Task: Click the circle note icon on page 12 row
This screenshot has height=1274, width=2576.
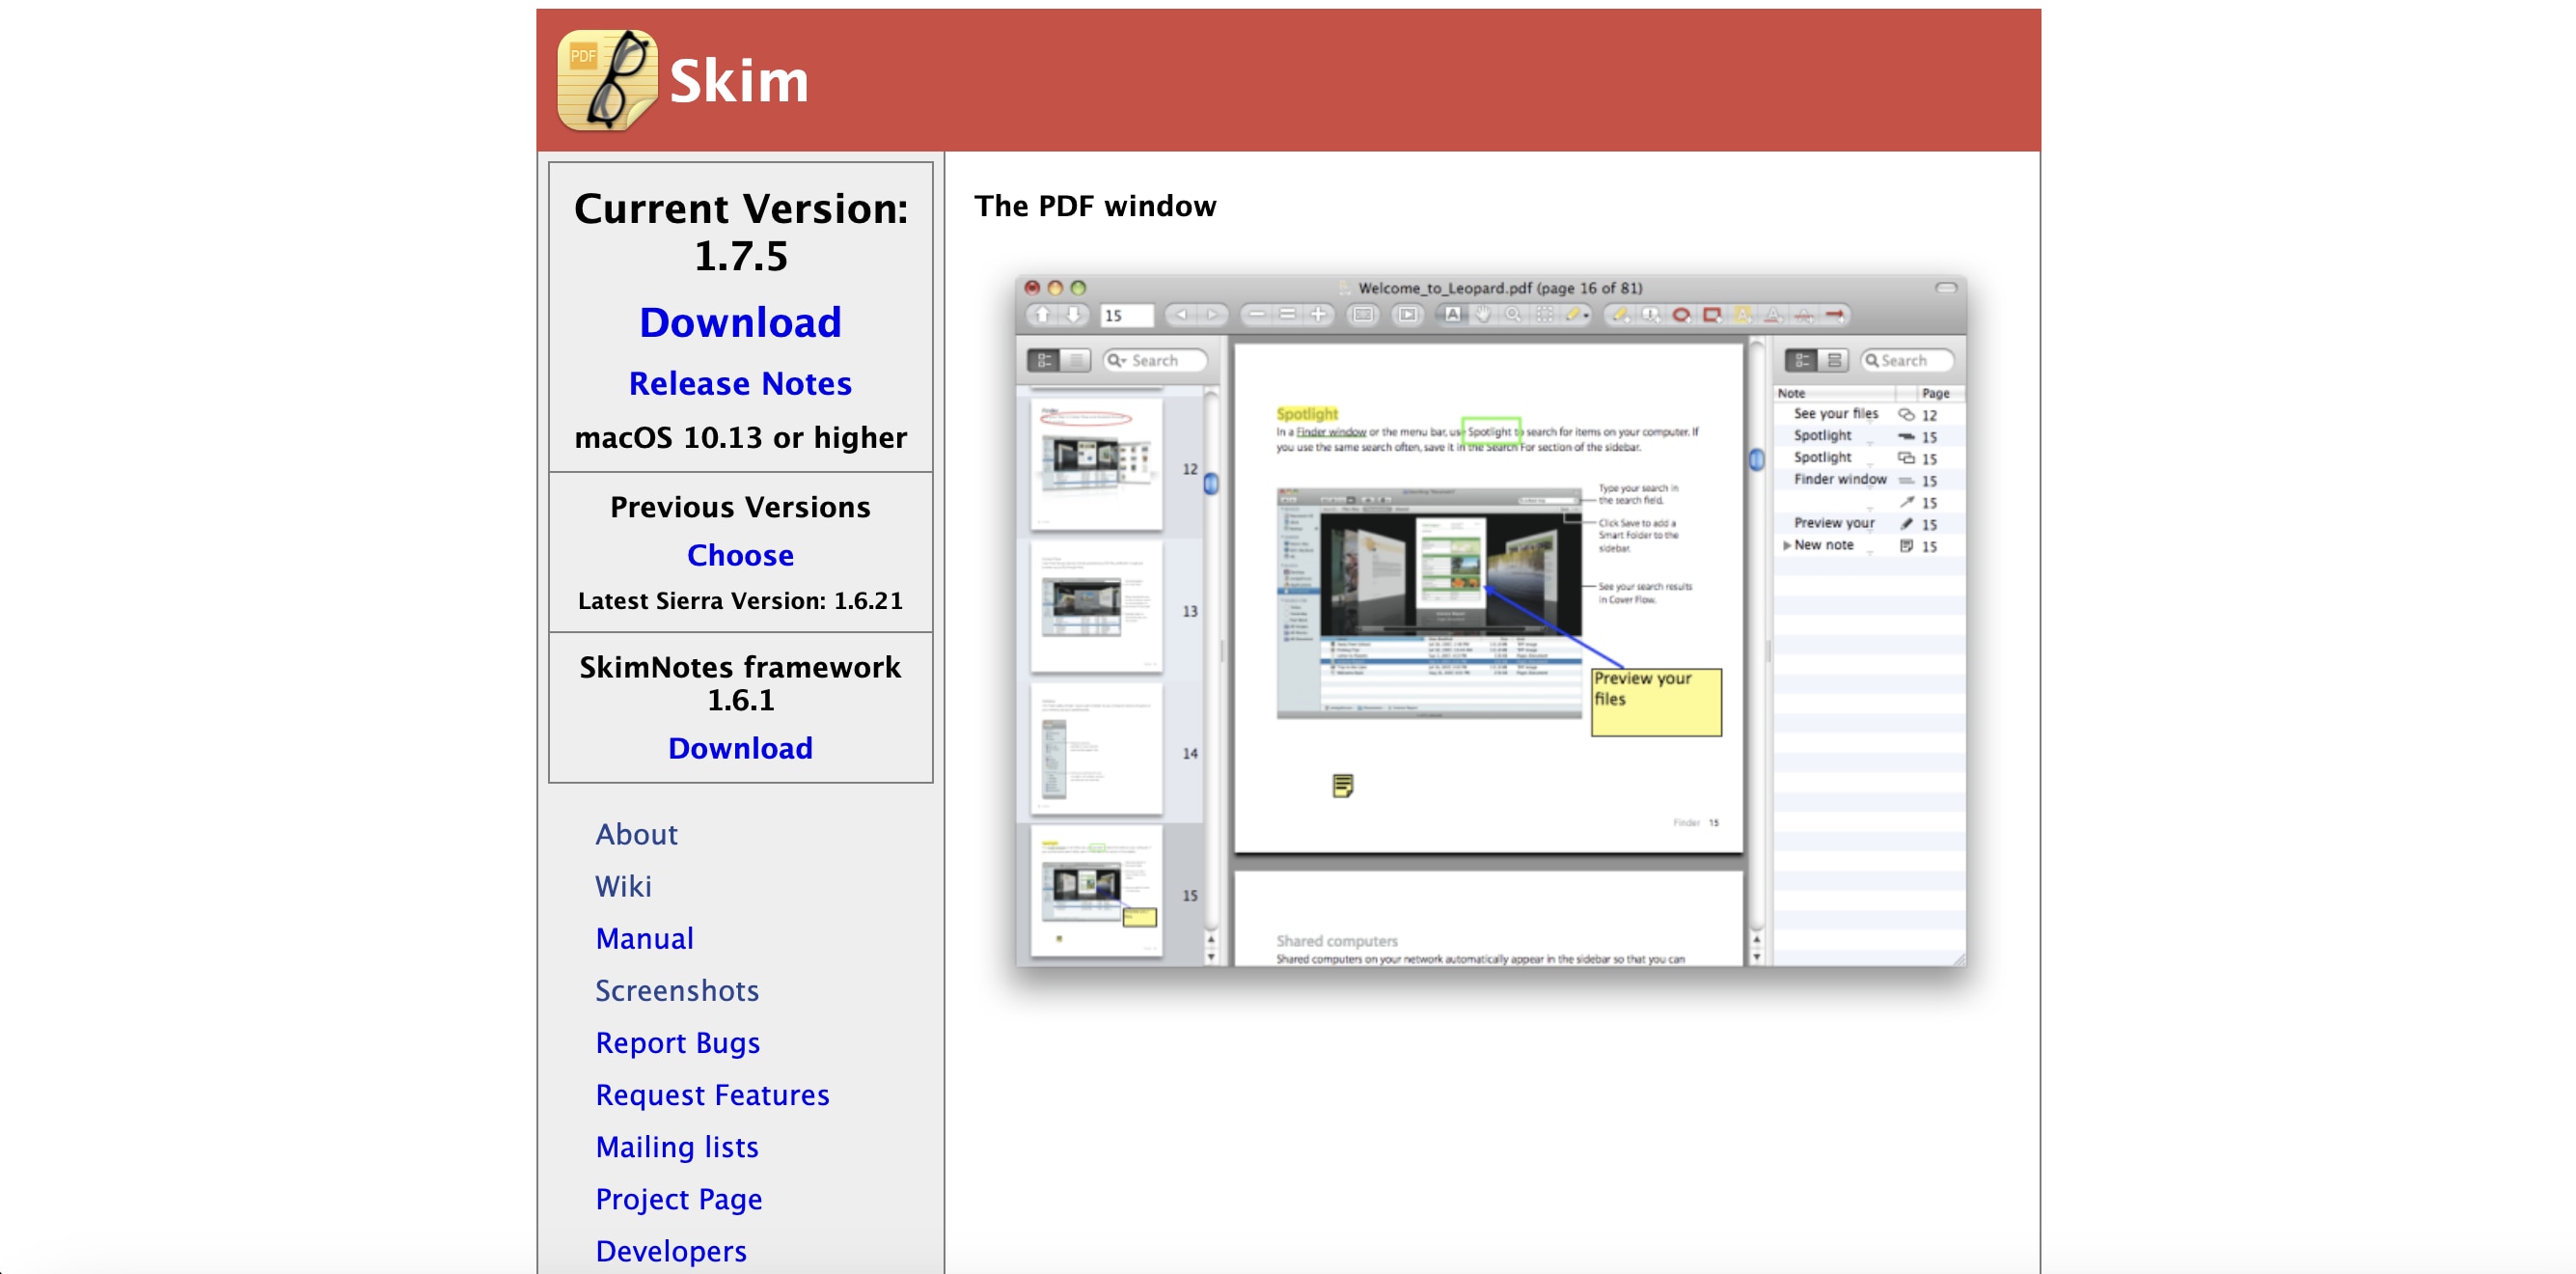Action: 1906,415
